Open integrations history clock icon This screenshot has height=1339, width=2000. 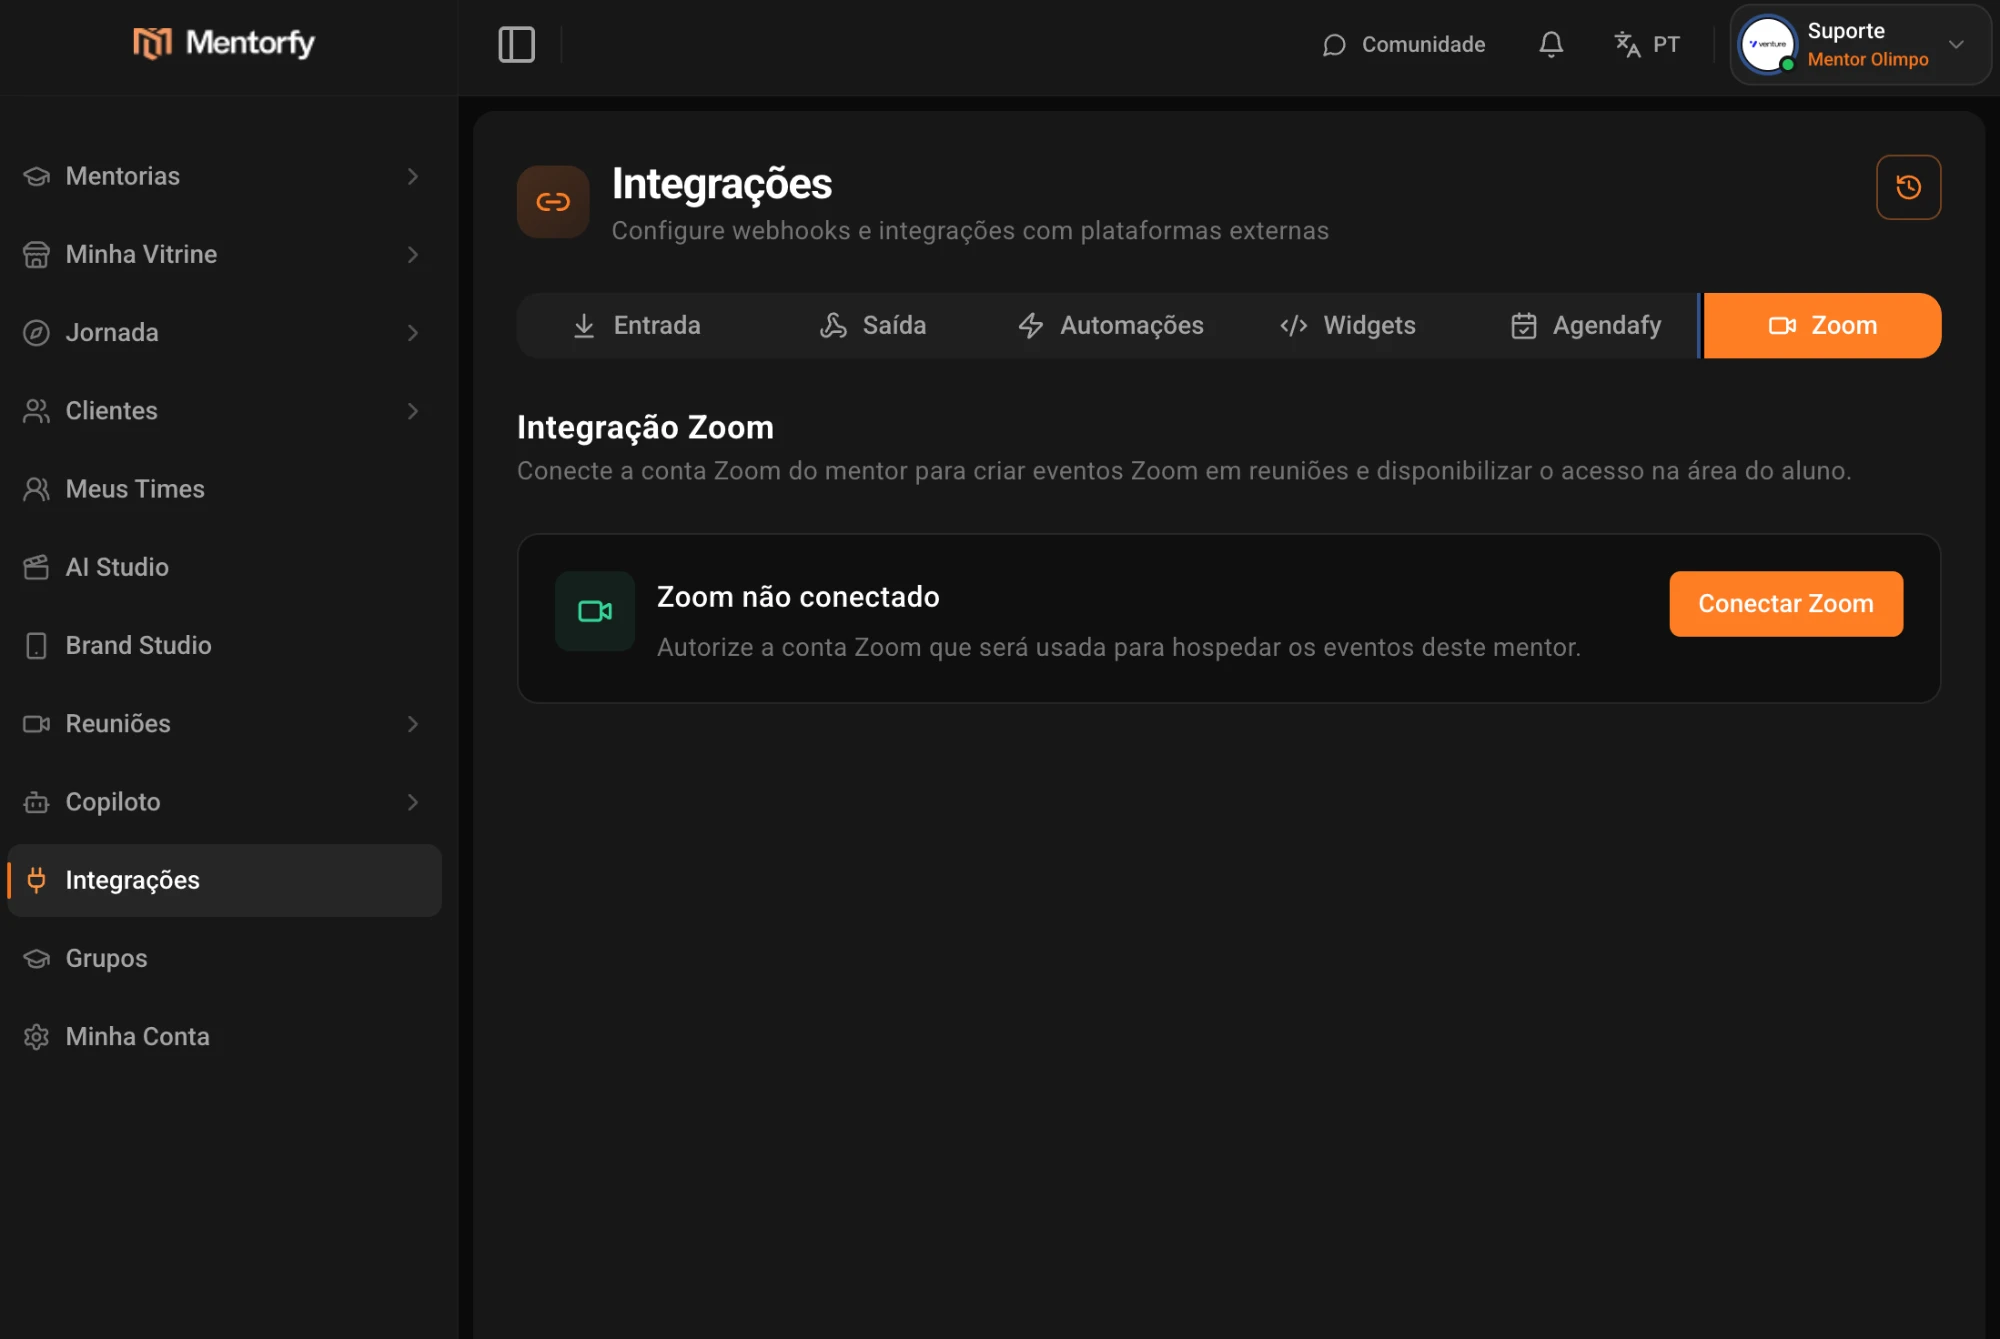coord(1908,187)
